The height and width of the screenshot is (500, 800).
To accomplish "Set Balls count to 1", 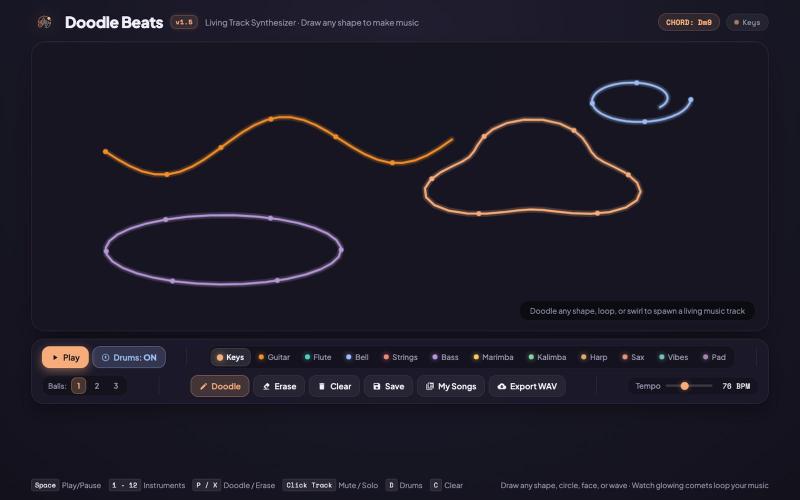I will 79,386.
